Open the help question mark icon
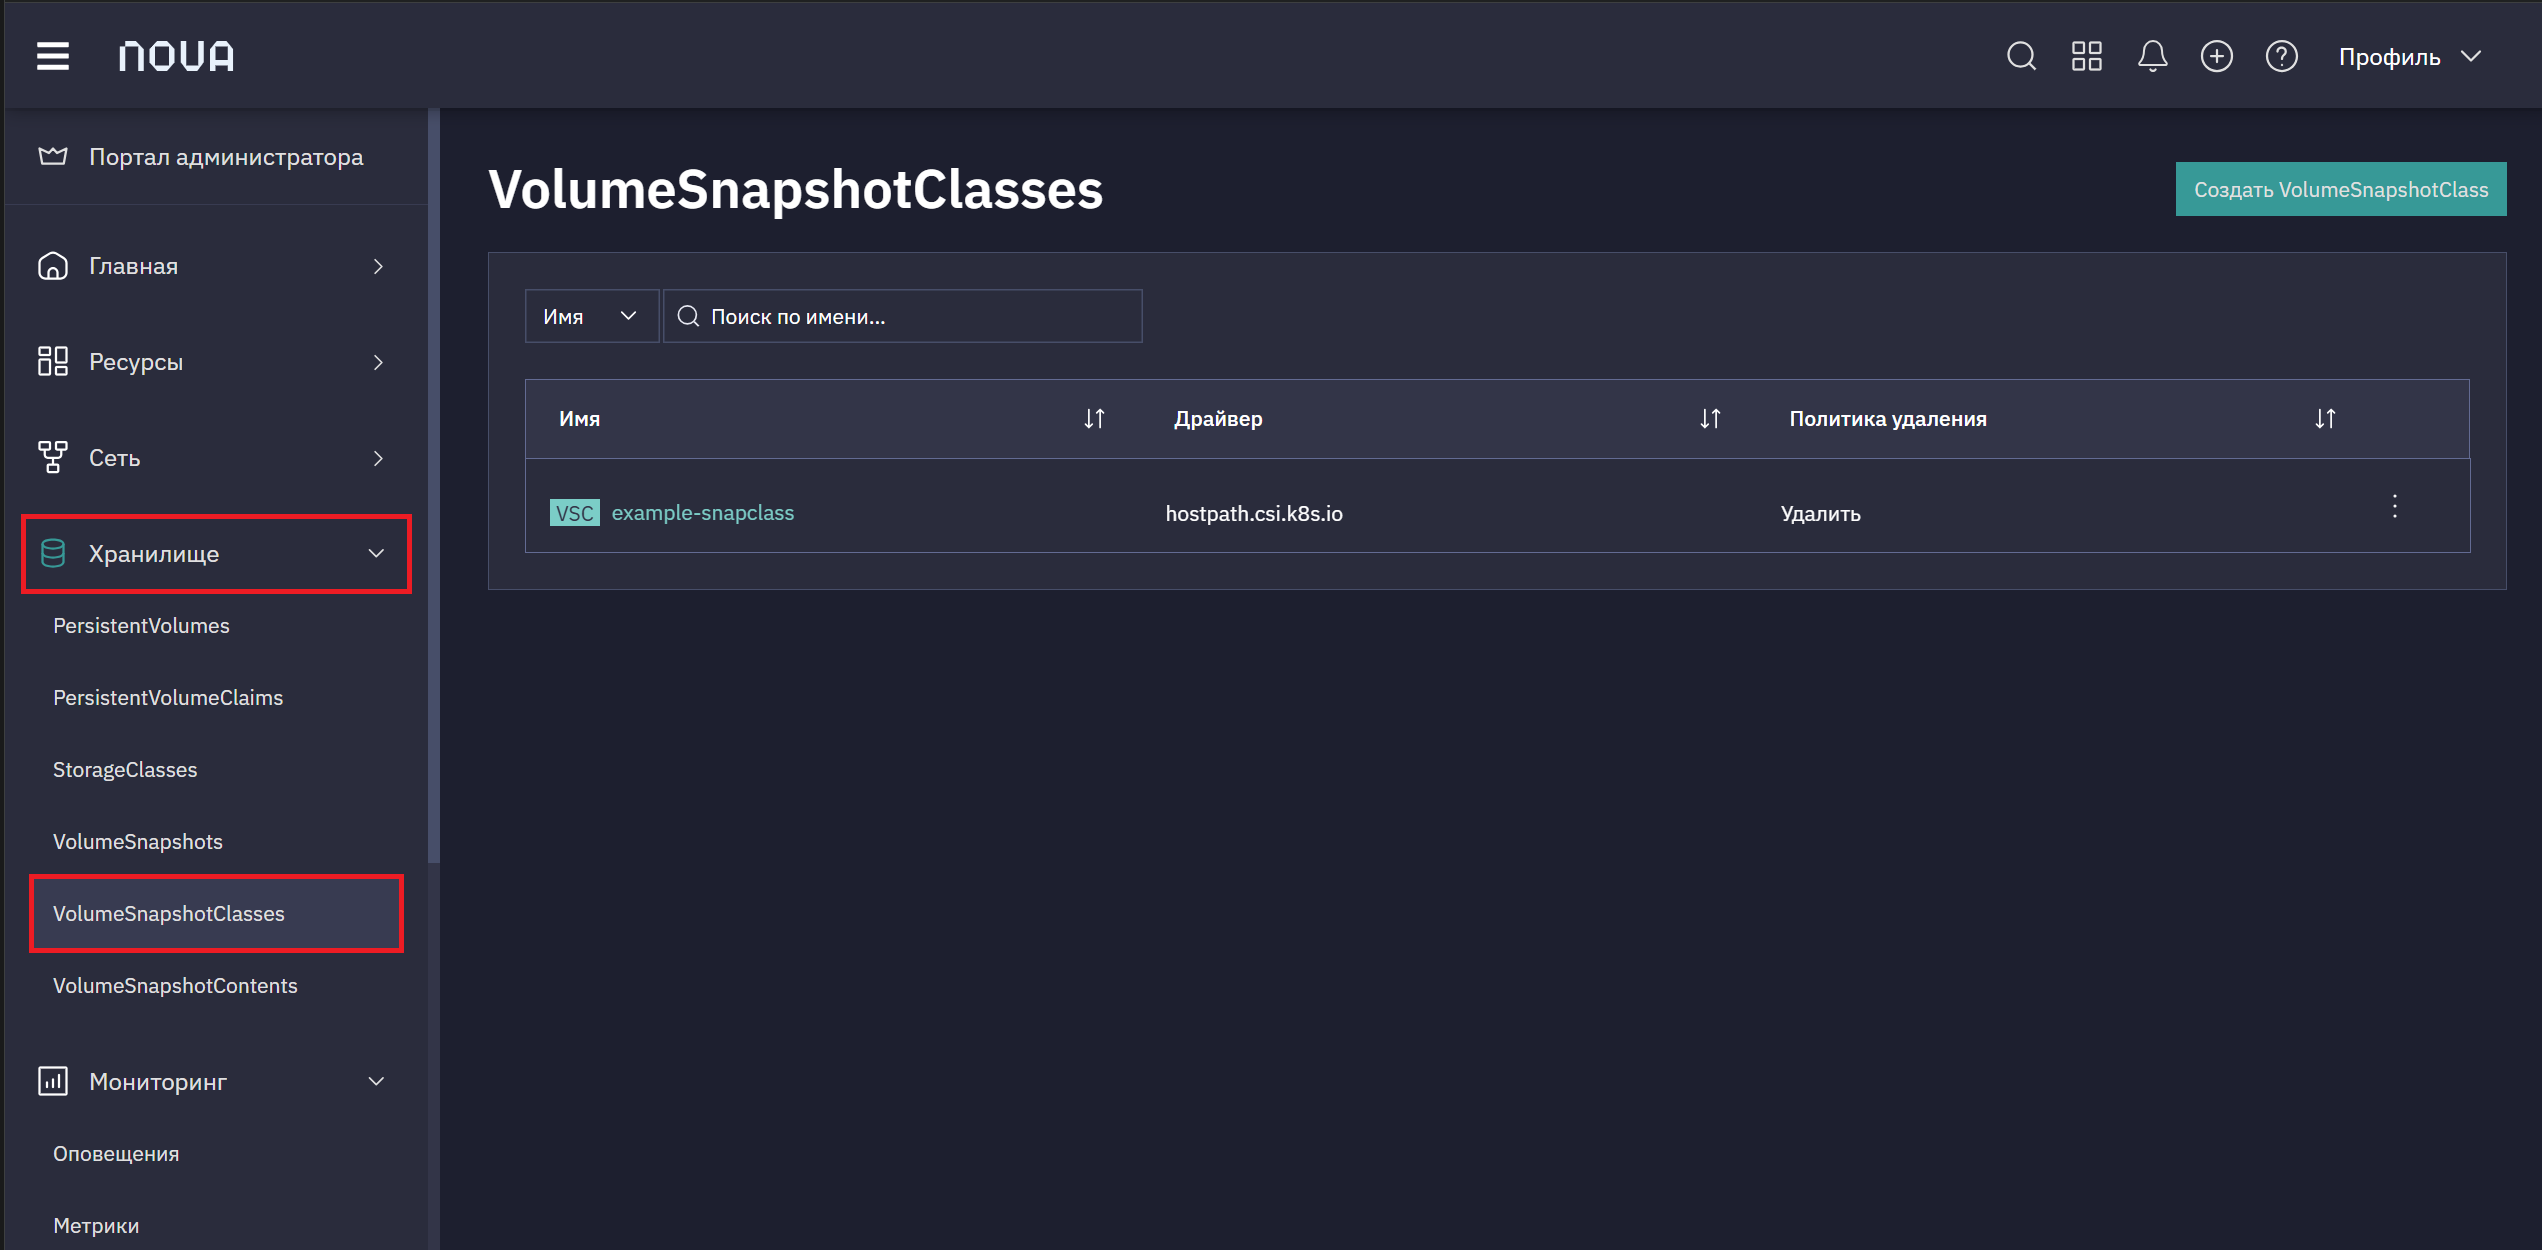 (x=2281, y=56)
